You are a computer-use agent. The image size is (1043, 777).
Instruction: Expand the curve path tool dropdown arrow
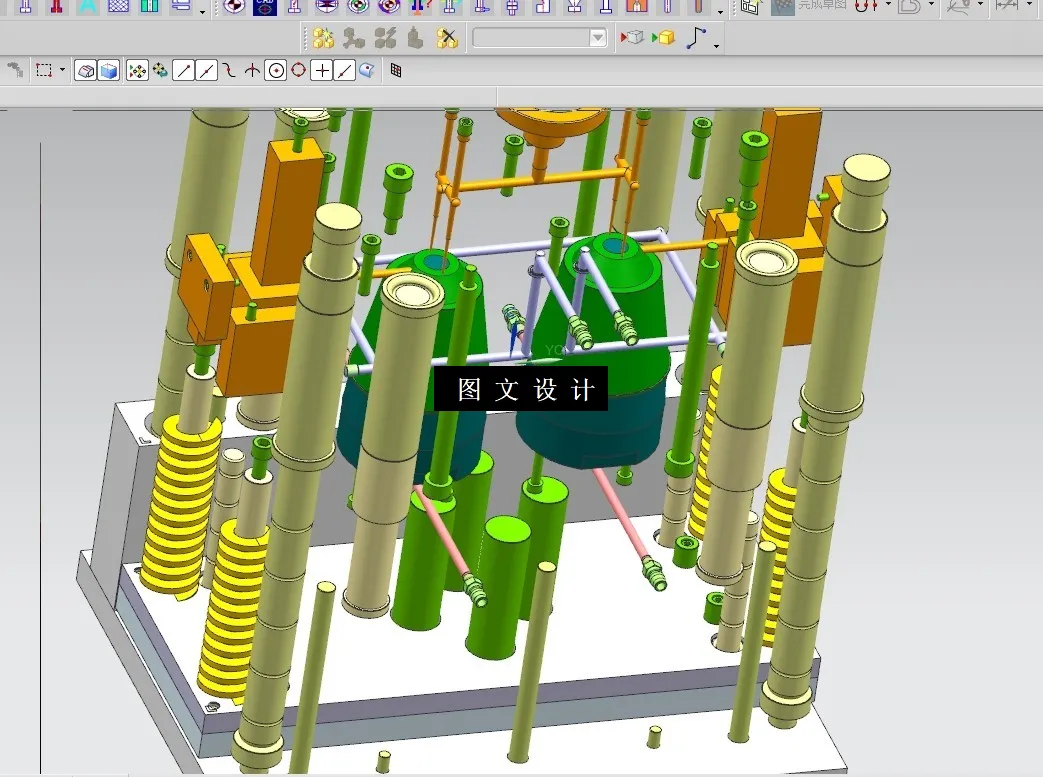tap(716, 45)
